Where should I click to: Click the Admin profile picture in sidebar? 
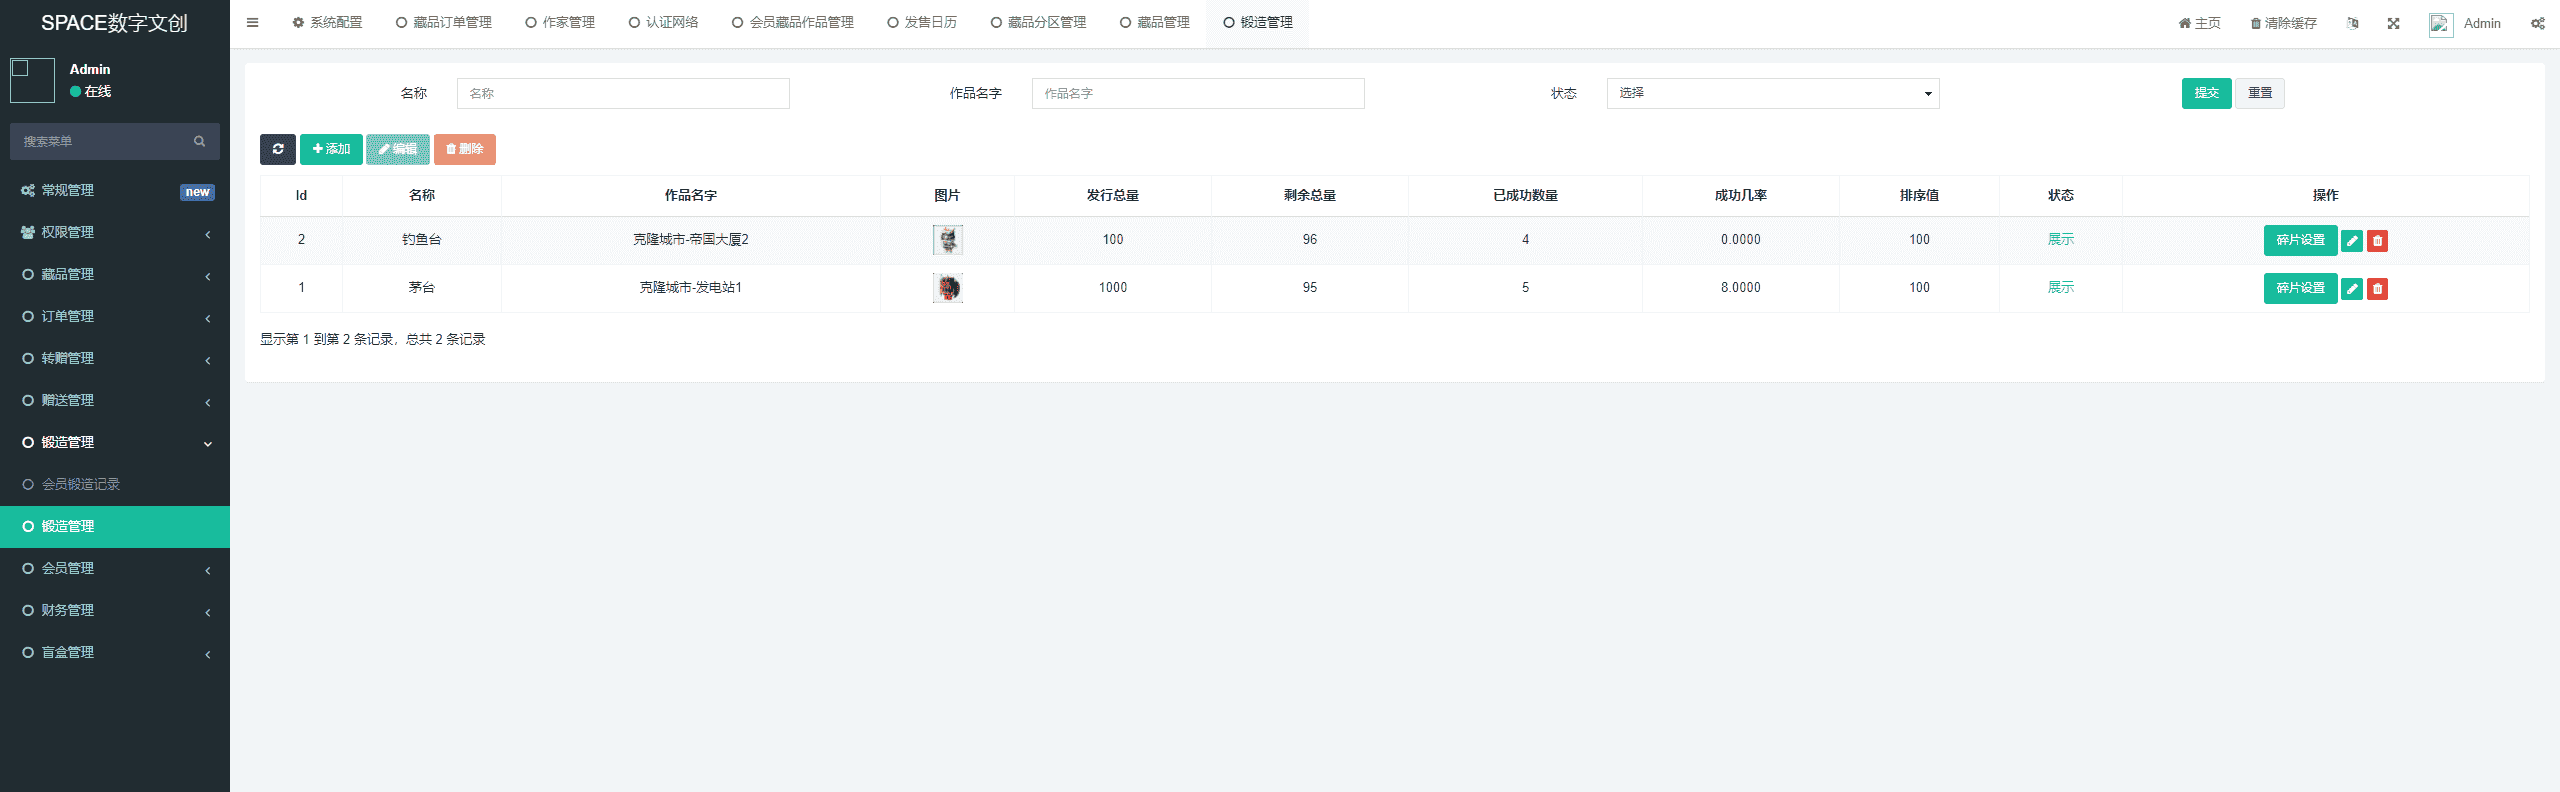click(x=32, y=80)
